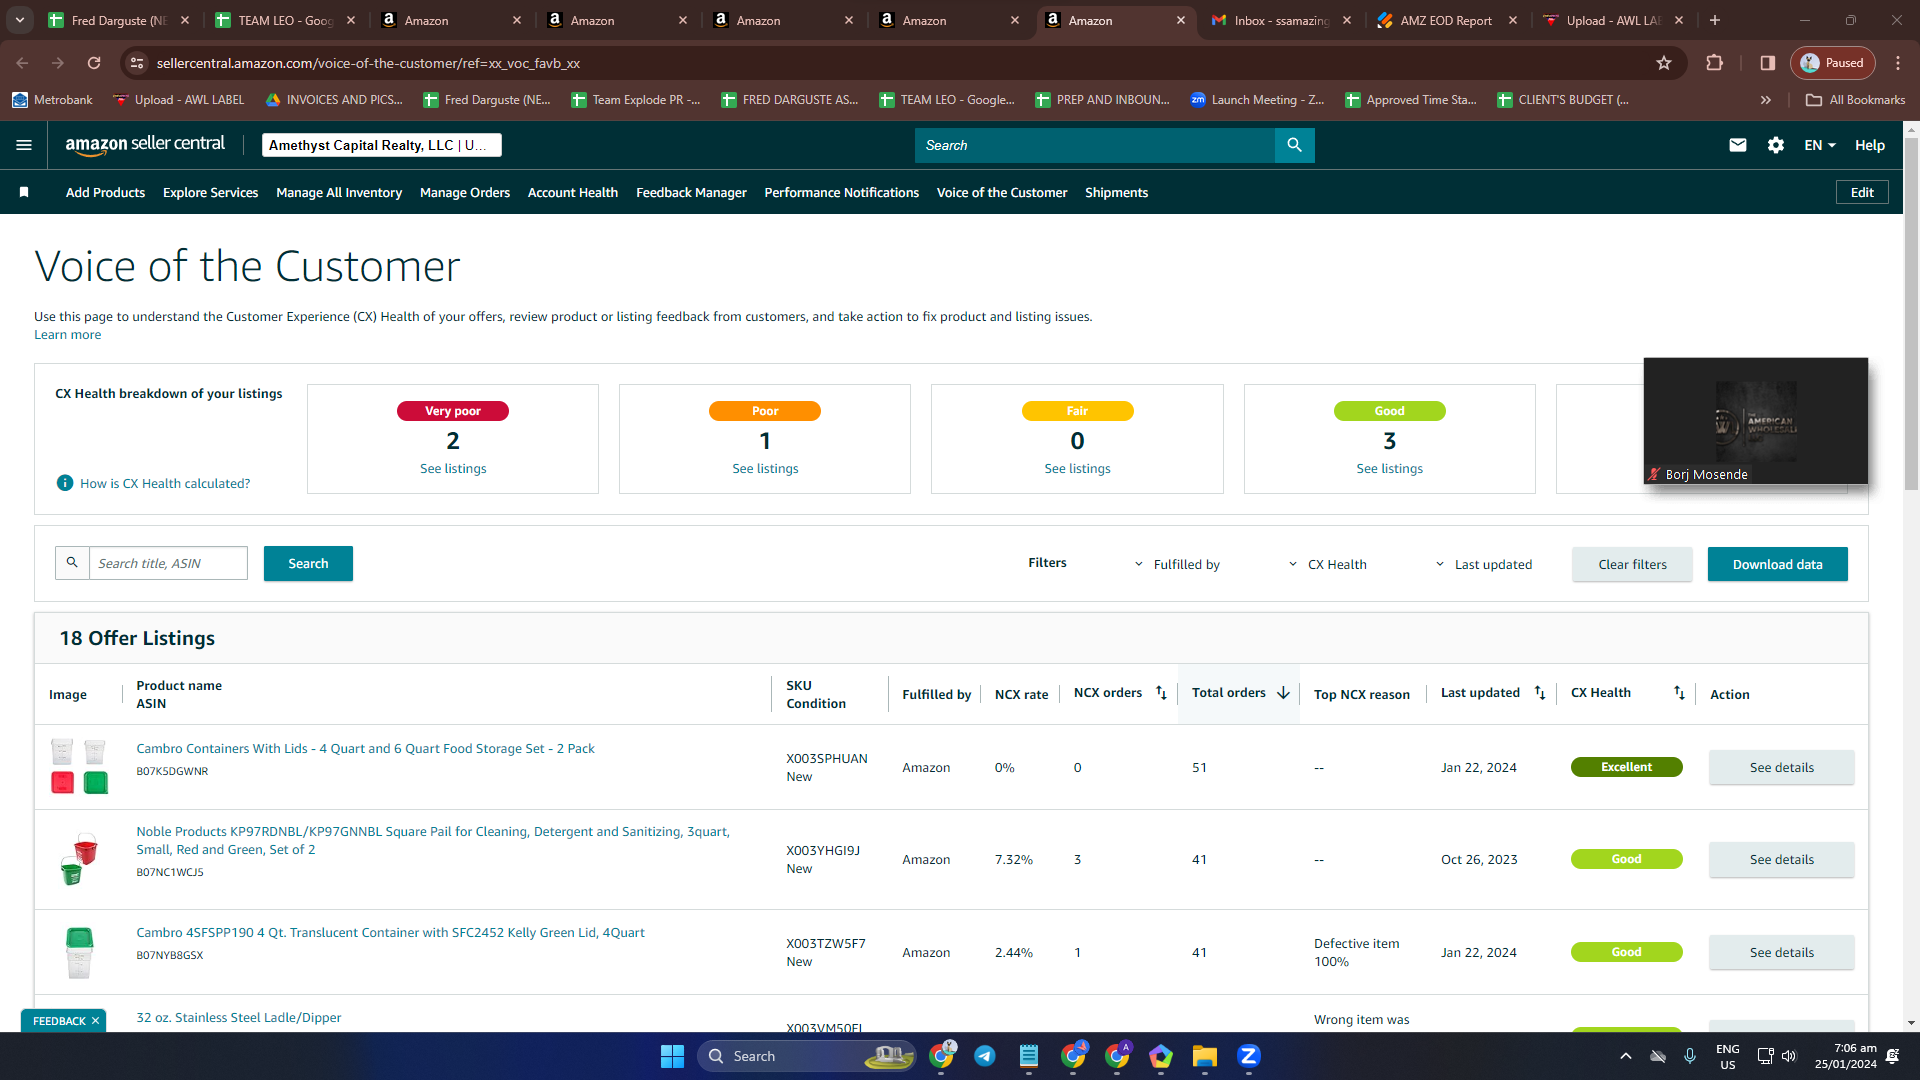
Task: Open the Amethyst Capital Realty account switcher
Action: tap(382, 145)
